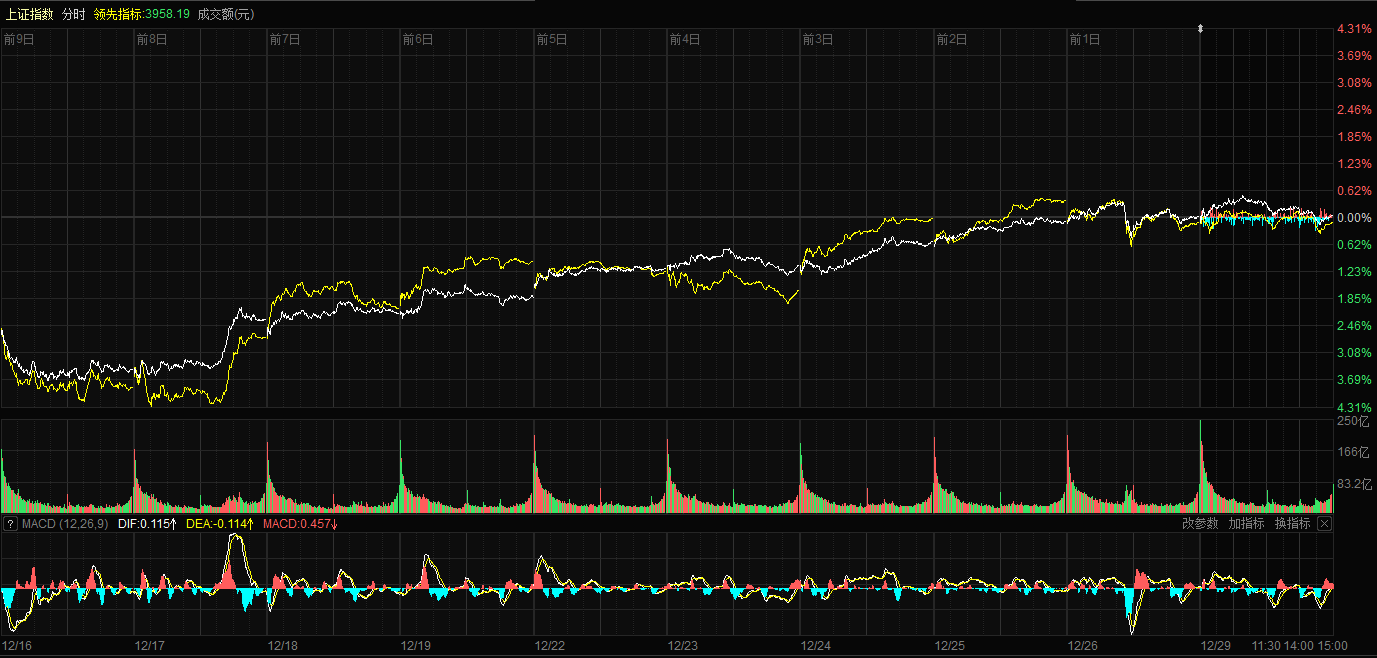Click the 12/29 date on time axis
1377x658 pixels.
(1216, 646)
